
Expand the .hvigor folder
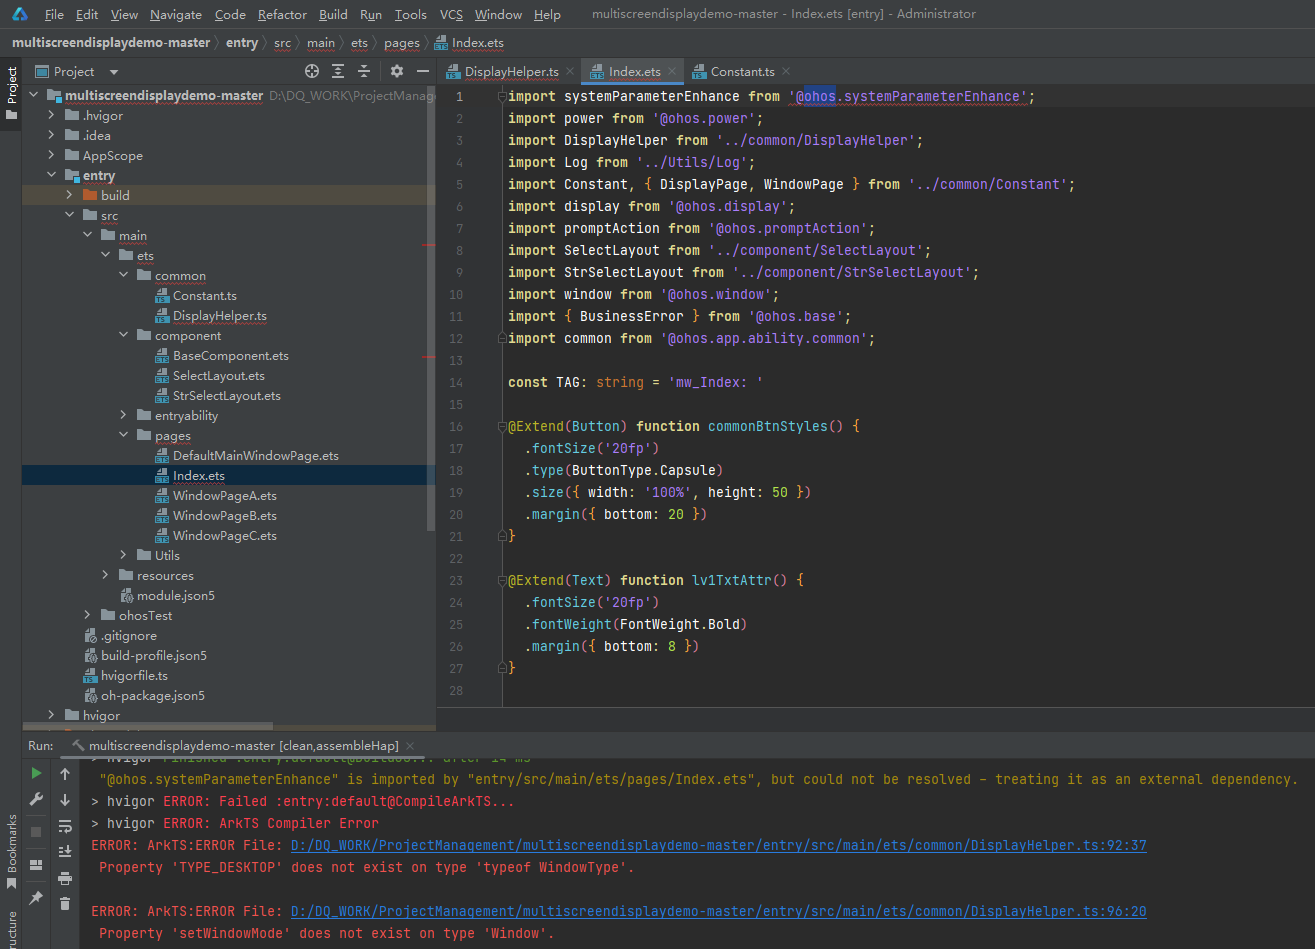[51, 115]
